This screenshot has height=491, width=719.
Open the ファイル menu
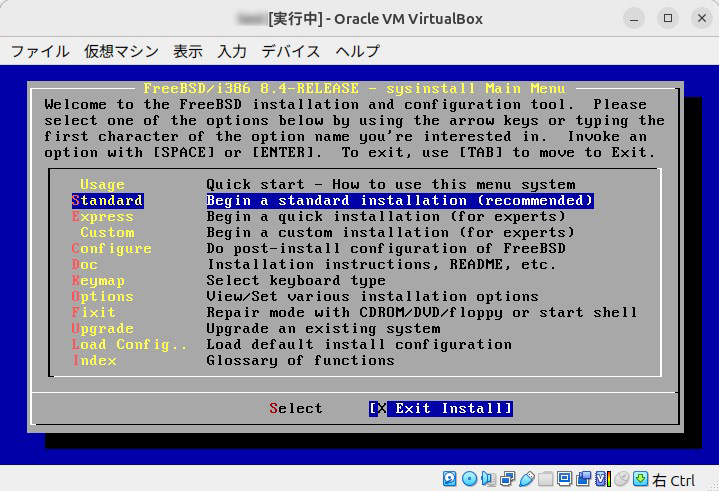pos(40,51)
